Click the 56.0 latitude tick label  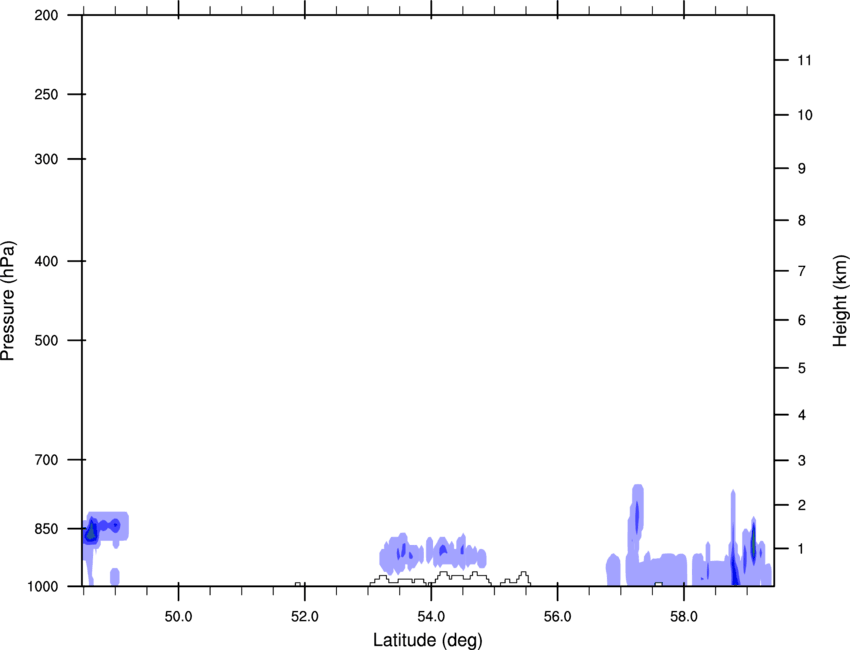click(x=557, y=617)
